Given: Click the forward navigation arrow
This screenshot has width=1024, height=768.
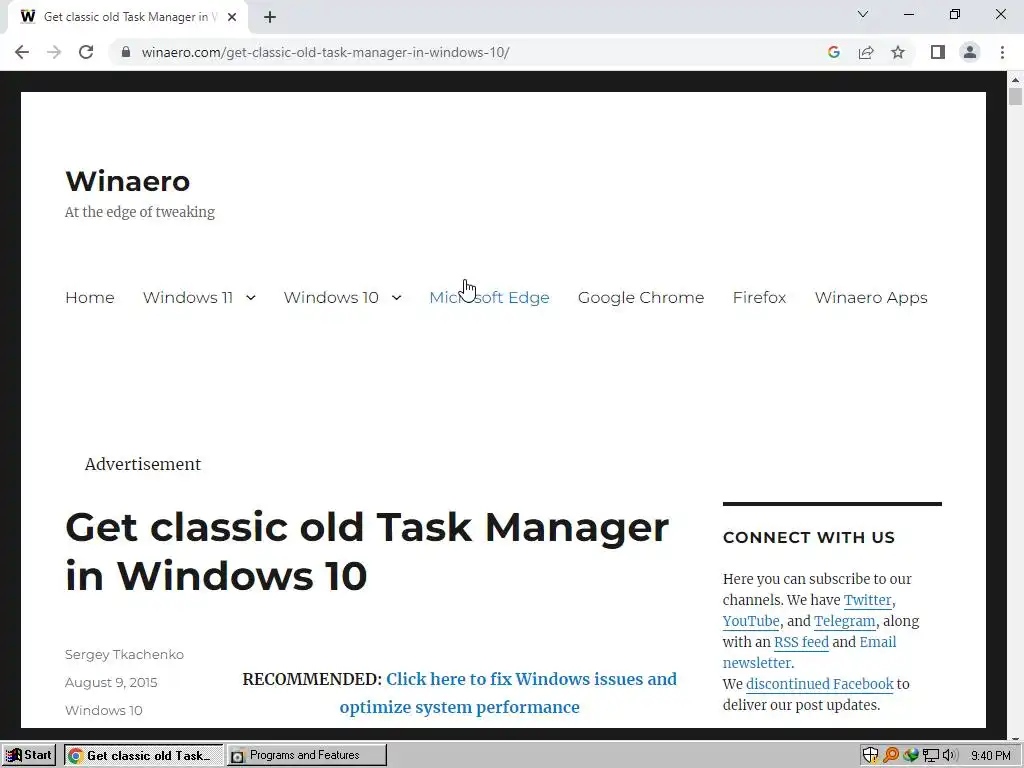Looking at the screenshot, I should click(x=54, y=52).
